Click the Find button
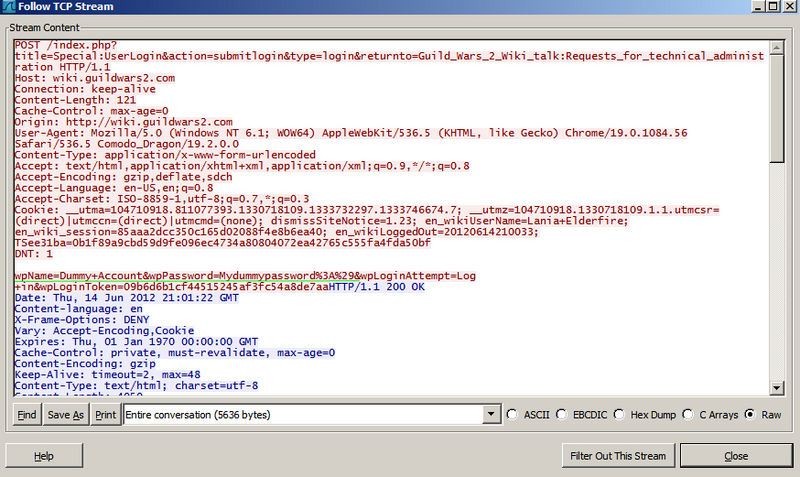The height and width of the screenshot is (477, 800). click(27, 415)
